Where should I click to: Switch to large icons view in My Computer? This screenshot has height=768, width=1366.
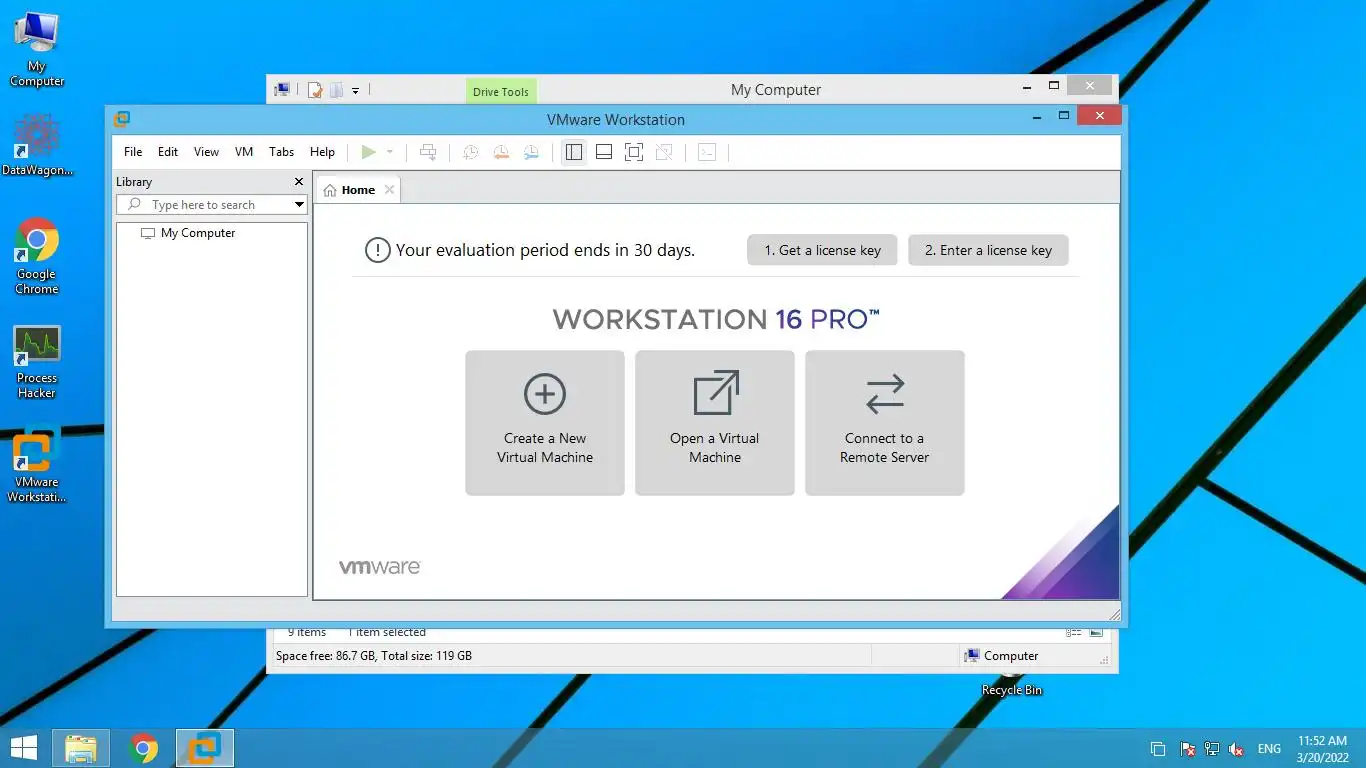click(x=1096, y=632)
